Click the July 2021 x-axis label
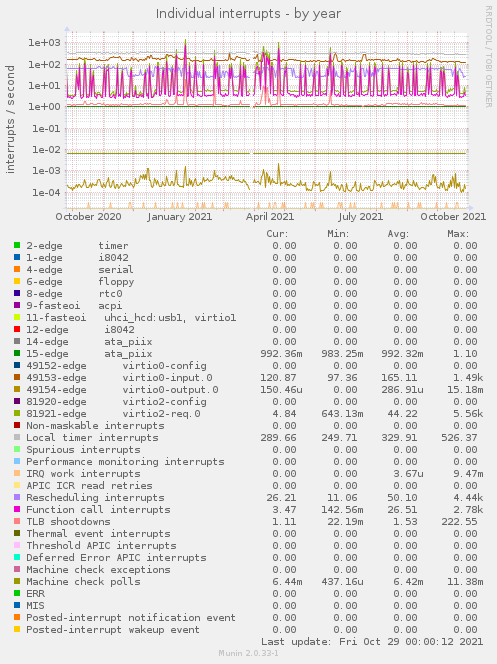The height and width of the screenshot is (664, 497). 360,217
